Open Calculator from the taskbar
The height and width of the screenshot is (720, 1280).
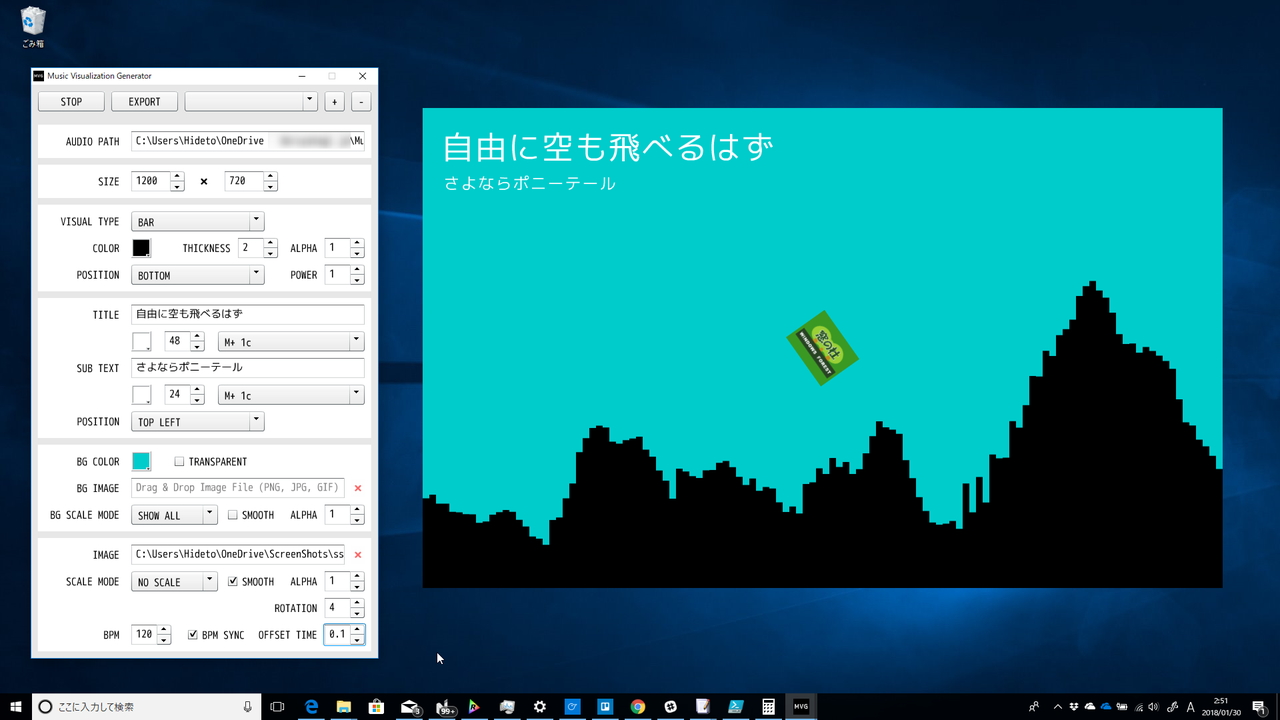(768, 706)
